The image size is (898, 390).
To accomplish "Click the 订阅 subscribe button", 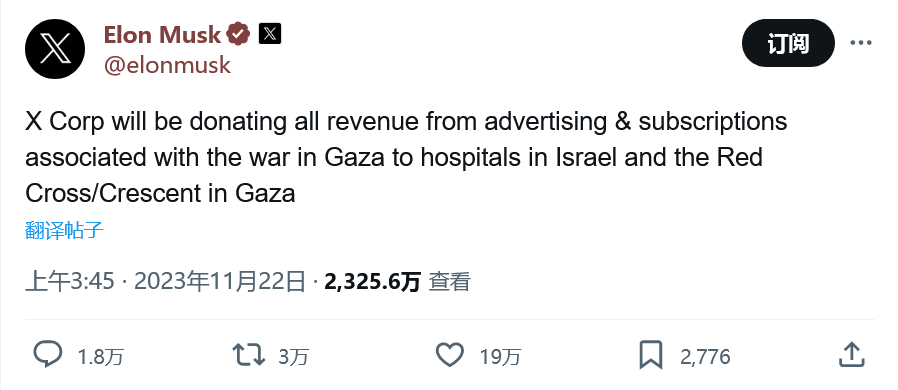I will 788,43.
